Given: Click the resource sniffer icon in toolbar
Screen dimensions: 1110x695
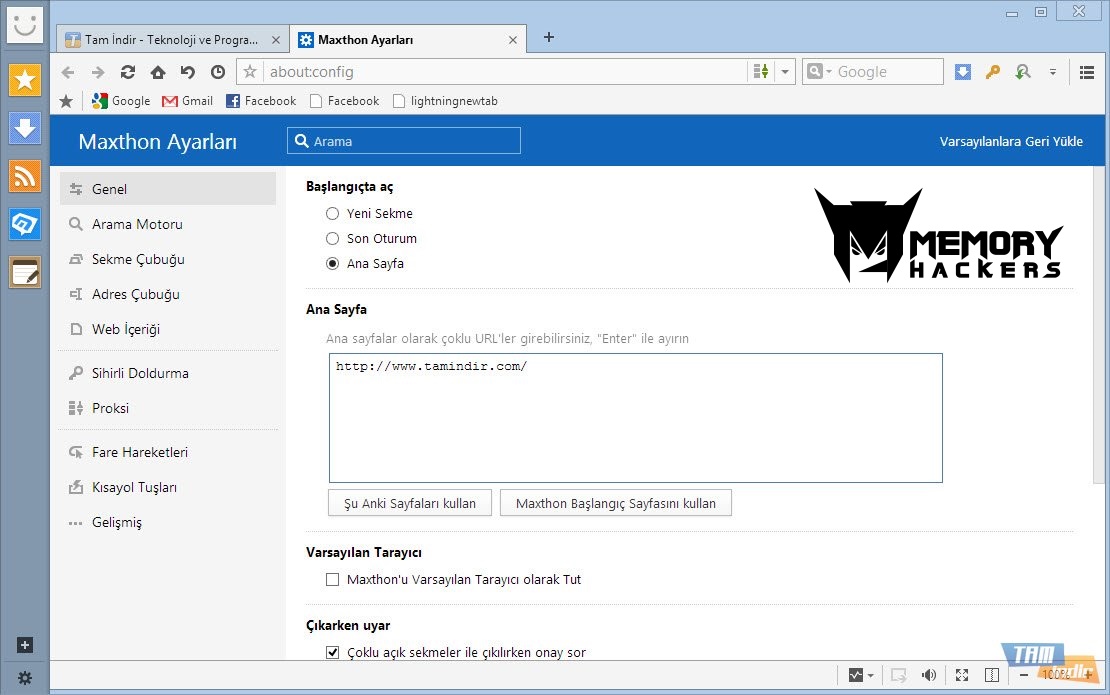Looking at the screenshot, I should [1022, 71].
